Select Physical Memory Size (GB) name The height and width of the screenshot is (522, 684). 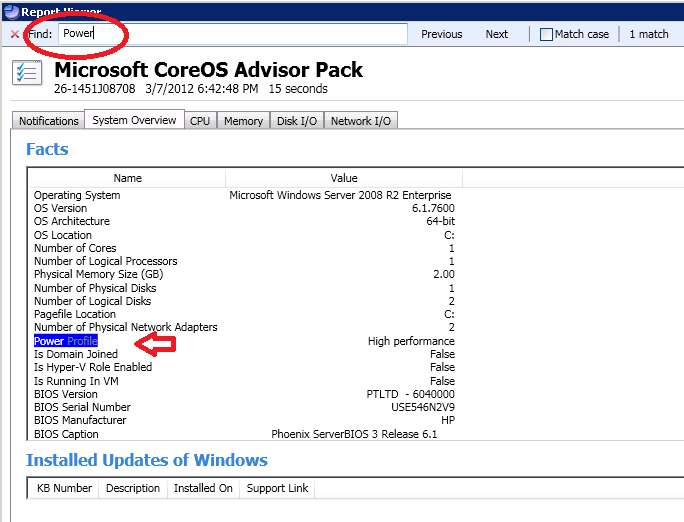(99, 274)
